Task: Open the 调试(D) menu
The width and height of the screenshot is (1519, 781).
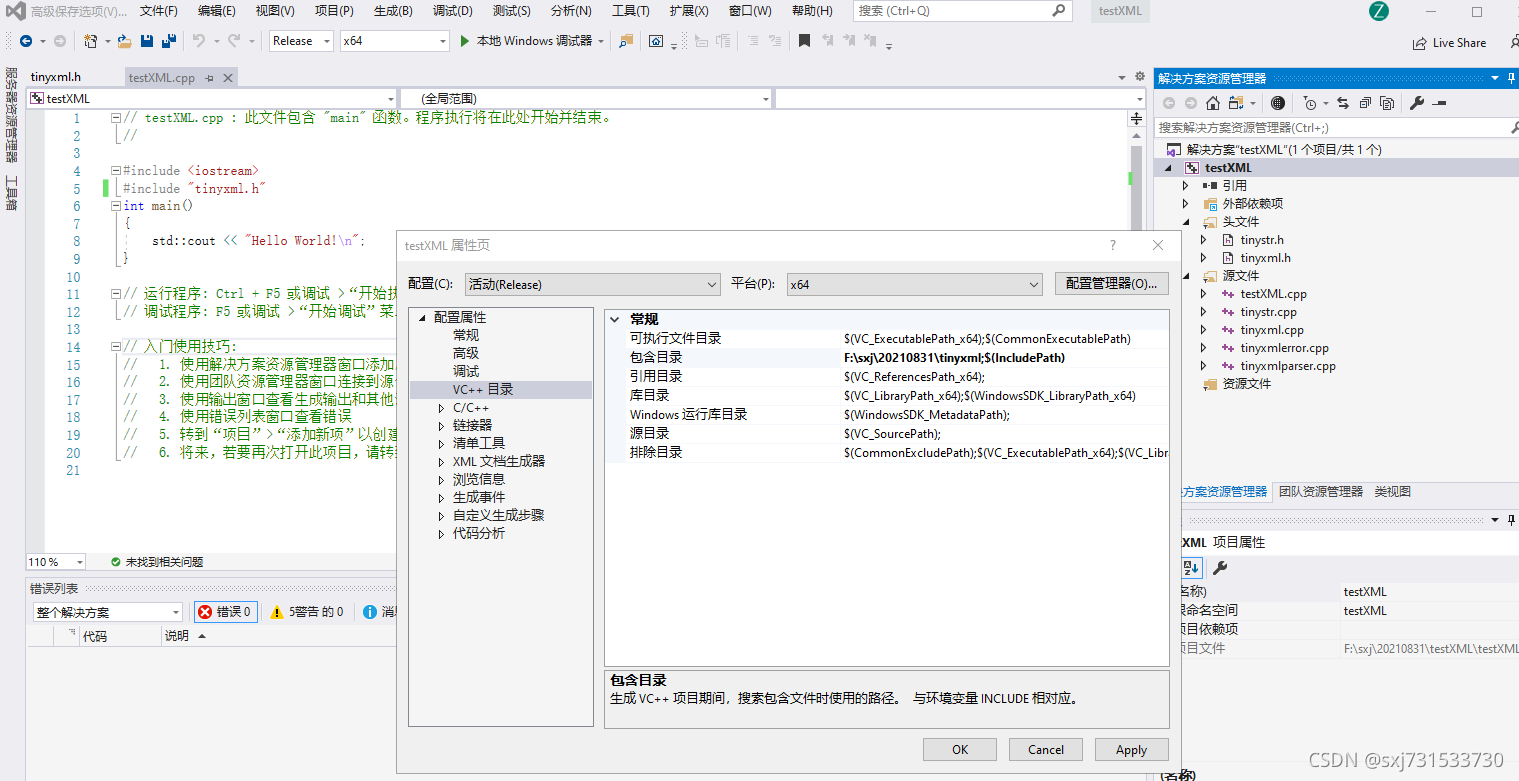Action: 452,11
